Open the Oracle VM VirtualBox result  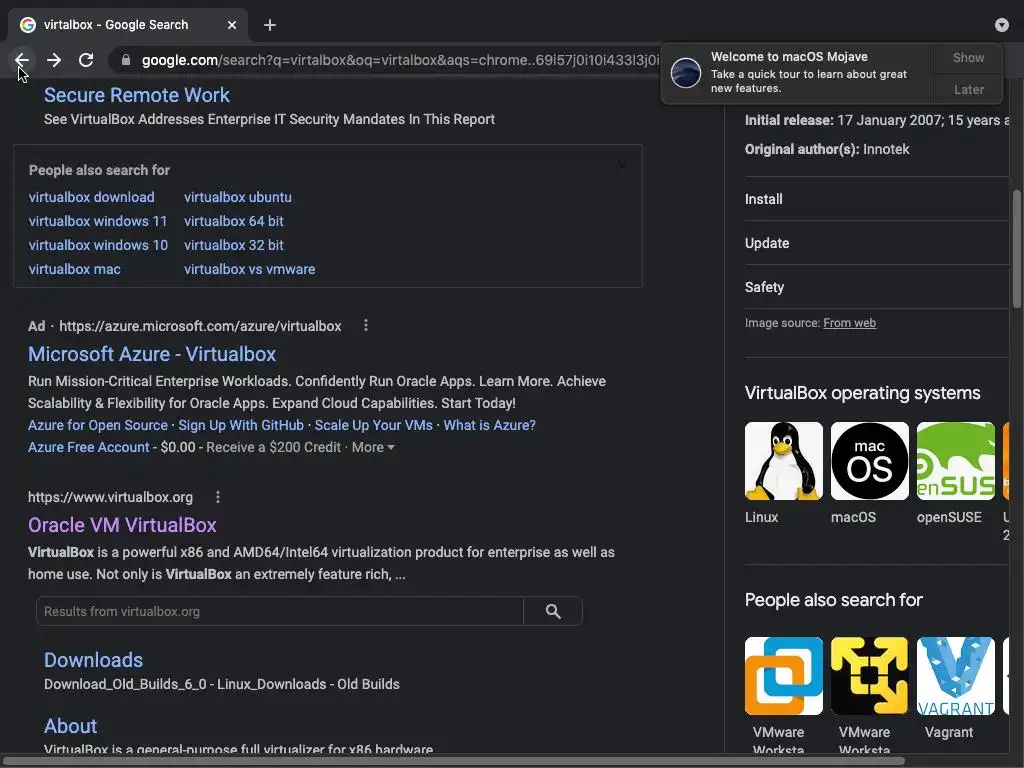point(122,525)
